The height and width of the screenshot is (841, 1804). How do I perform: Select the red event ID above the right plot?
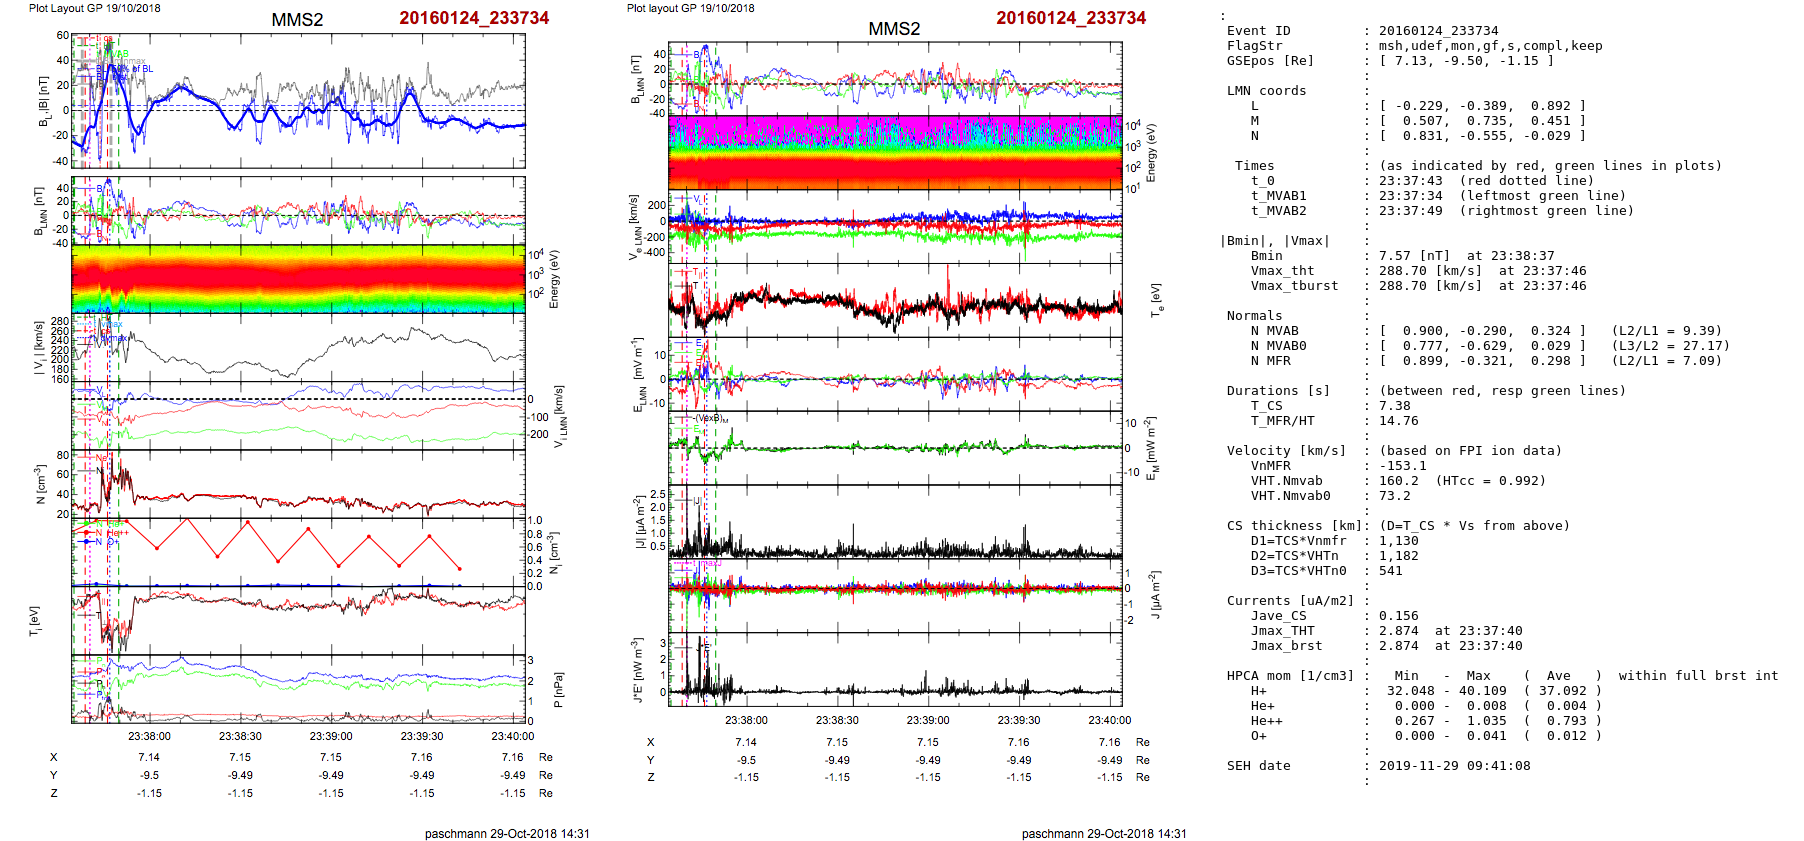[1071, 18]
